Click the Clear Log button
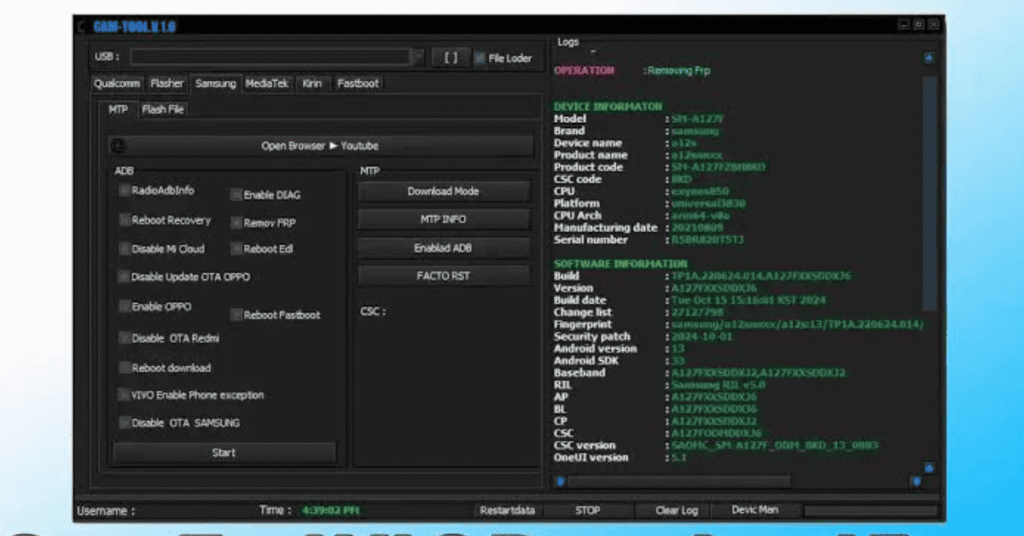This screenshot has height=536, width=1024. (x=677, y=511)
